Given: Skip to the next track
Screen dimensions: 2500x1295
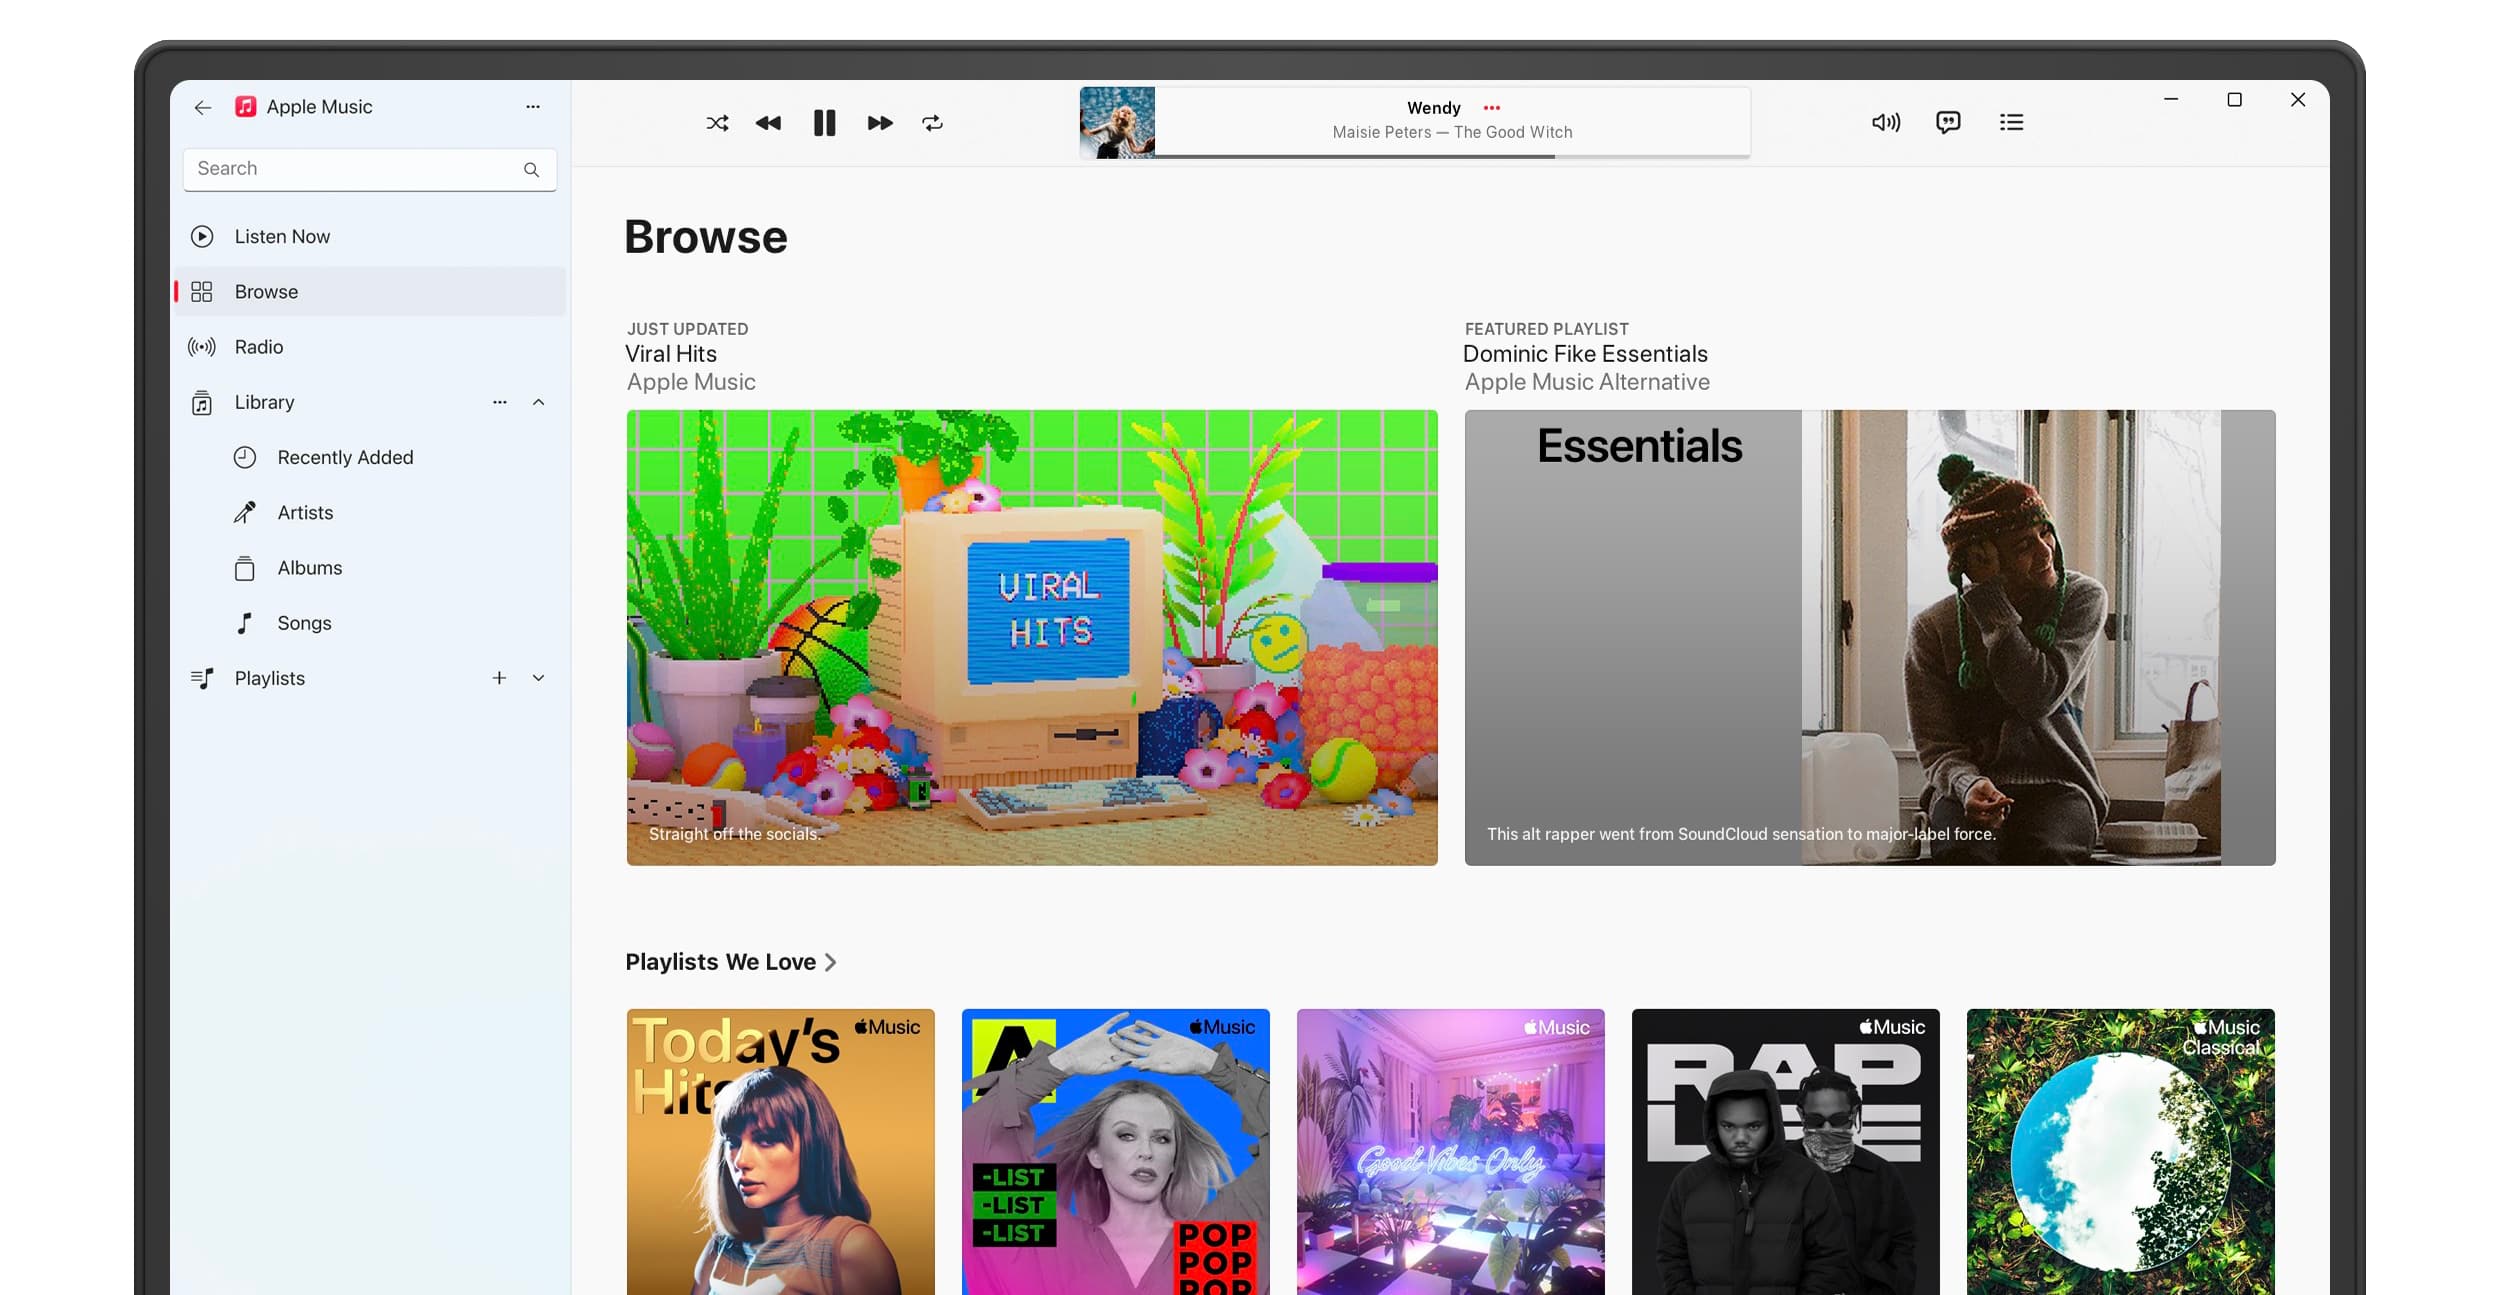Looking at the screenshot, I should click(880, 123).
